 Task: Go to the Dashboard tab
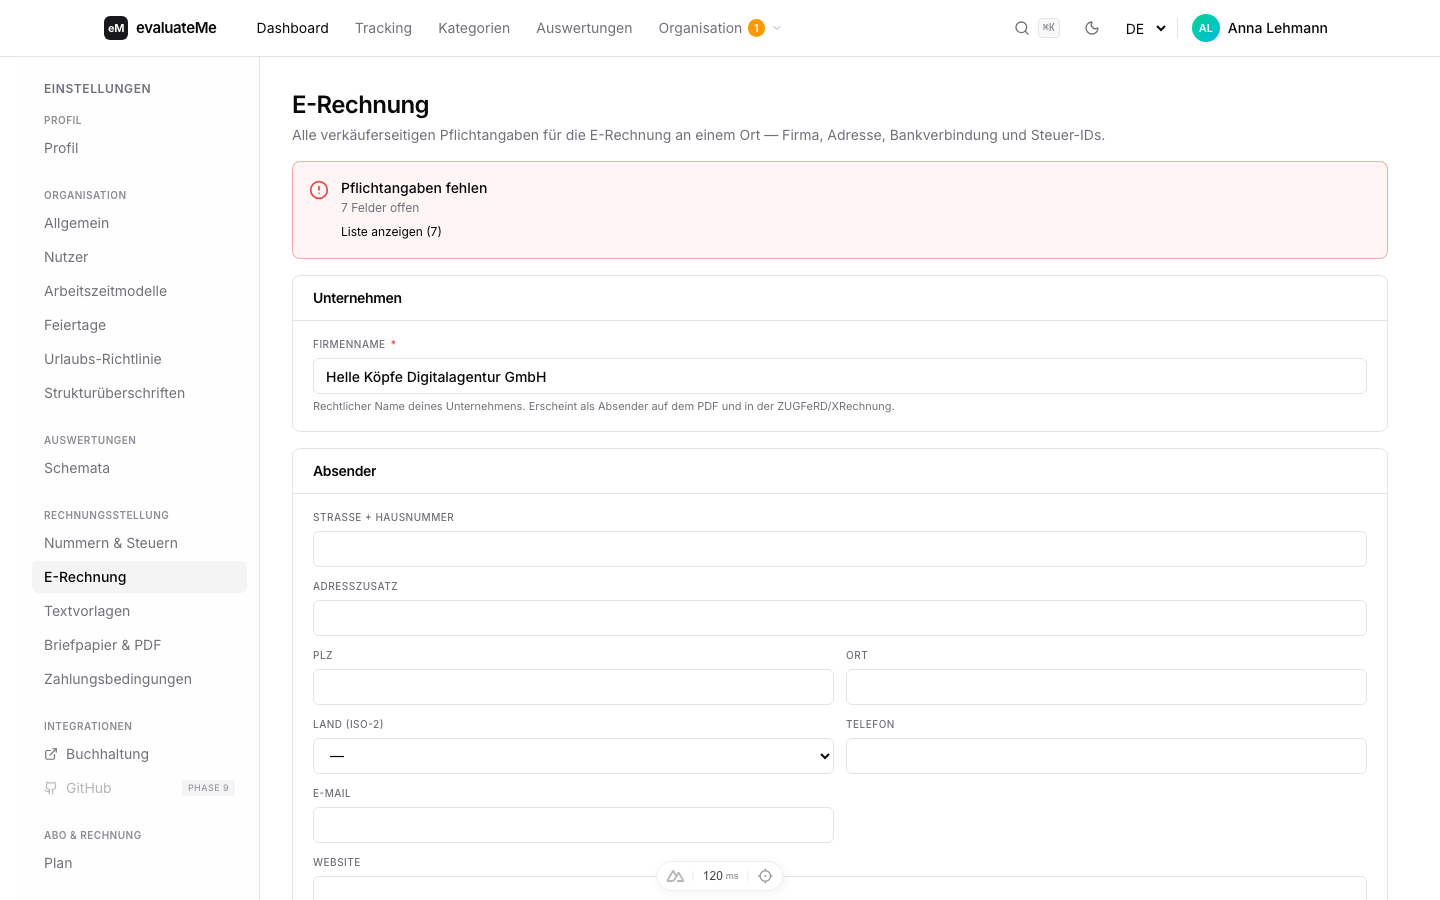point(292,28)
